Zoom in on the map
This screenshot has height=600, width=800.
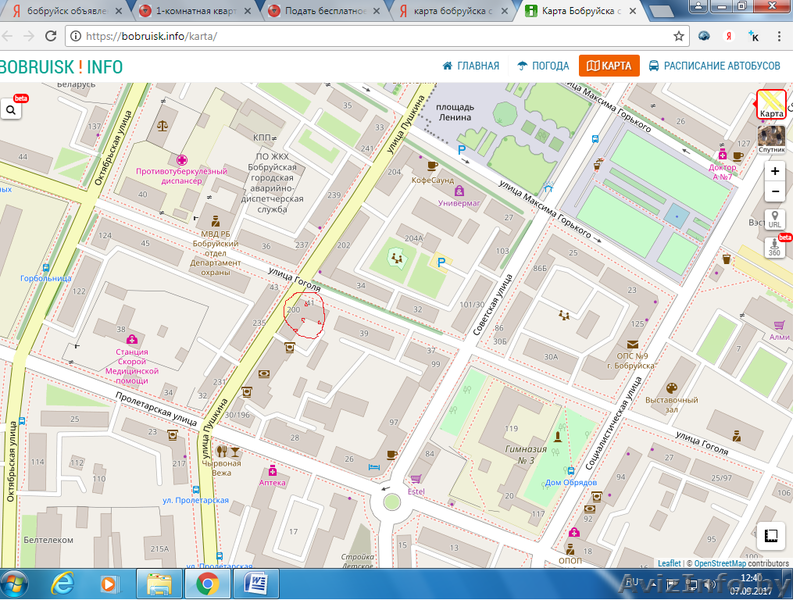coord(775,171)
